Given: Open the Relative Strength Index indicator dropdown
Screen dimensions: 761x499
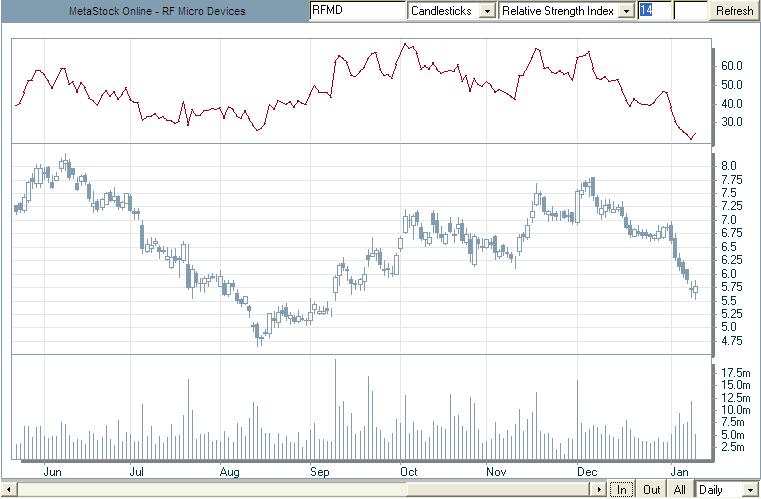Looking at the screenshot, I should pos(627,11).
